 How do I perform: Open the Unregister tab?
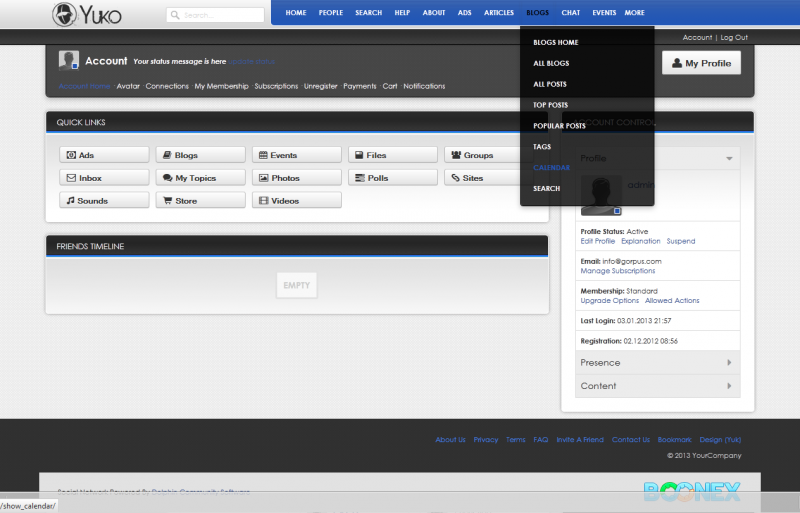tap(320, 86)
